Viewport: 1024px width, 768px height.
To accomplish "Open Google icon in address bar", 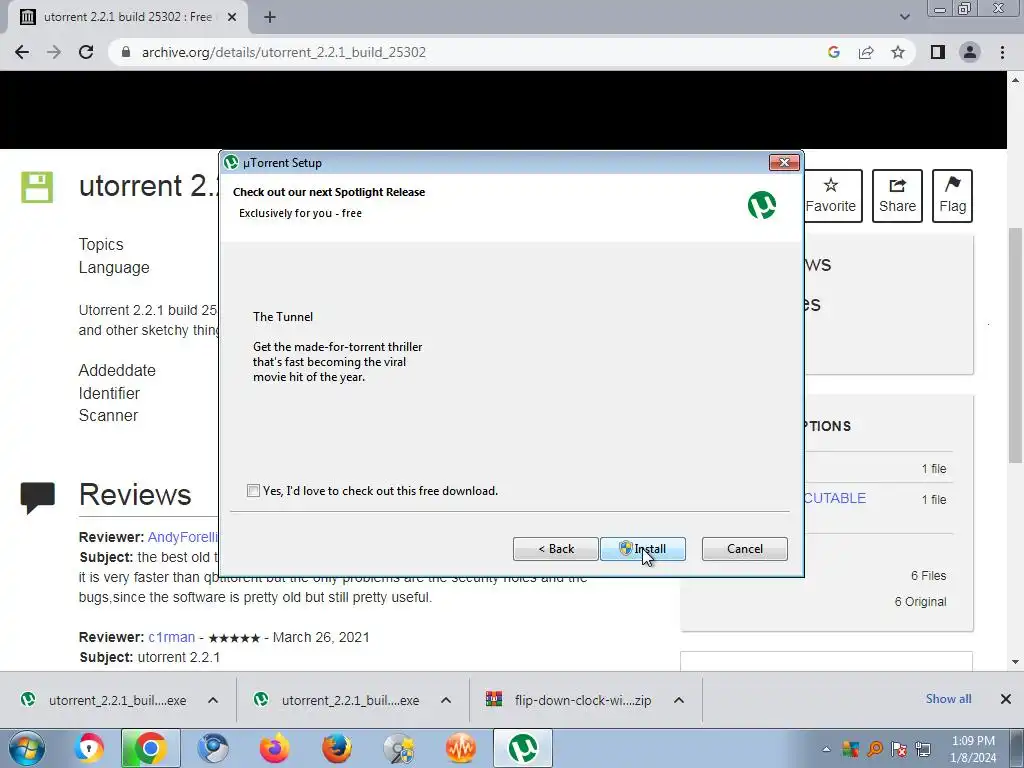I will pyautogui.click(x=833, y=52).
